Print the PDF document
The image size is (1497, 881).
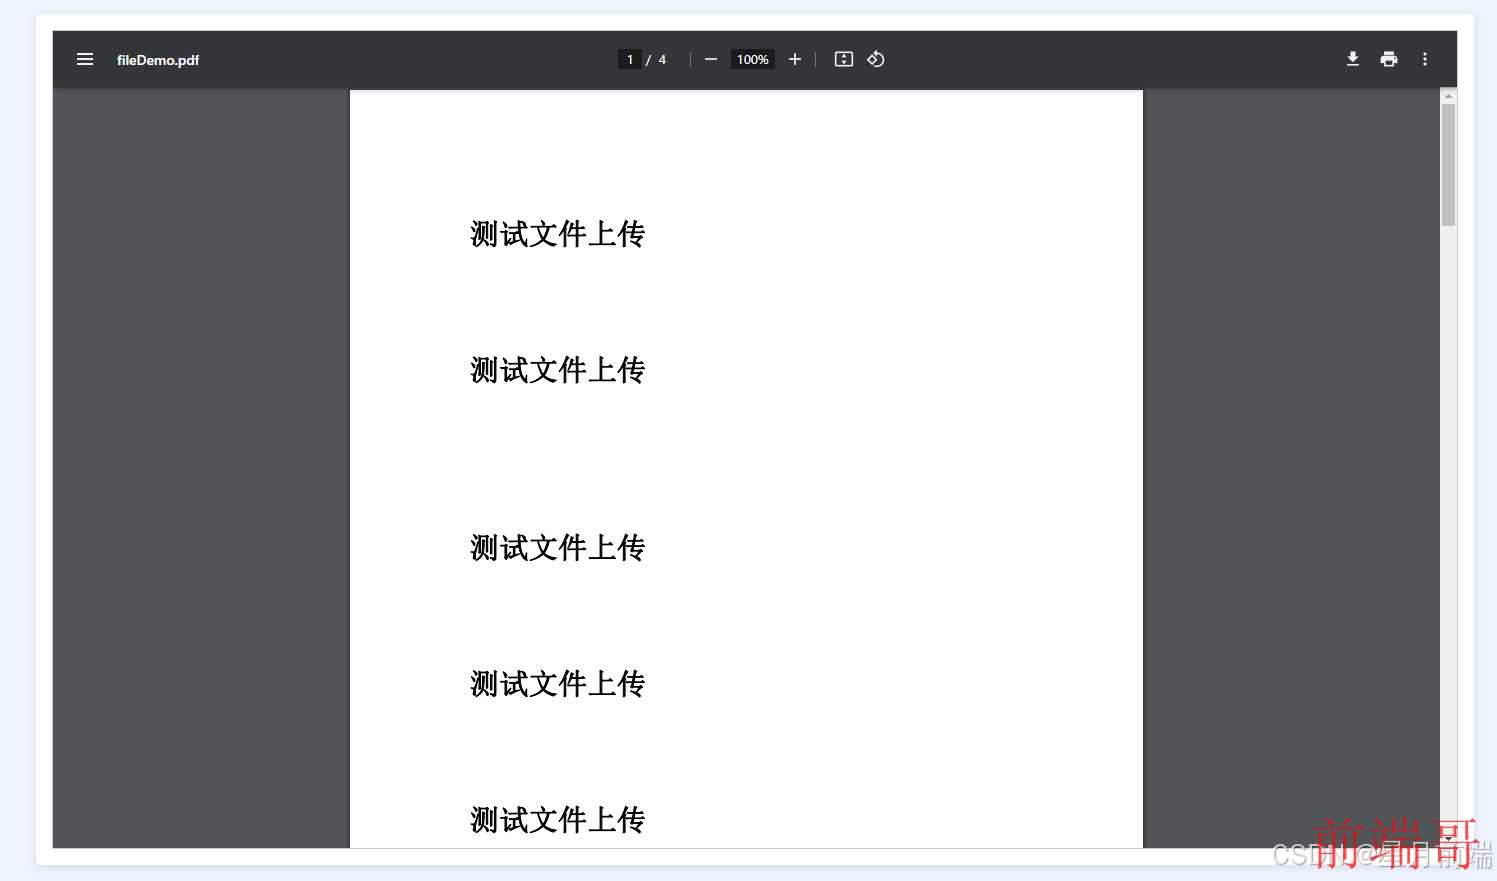coord(1389,59)
